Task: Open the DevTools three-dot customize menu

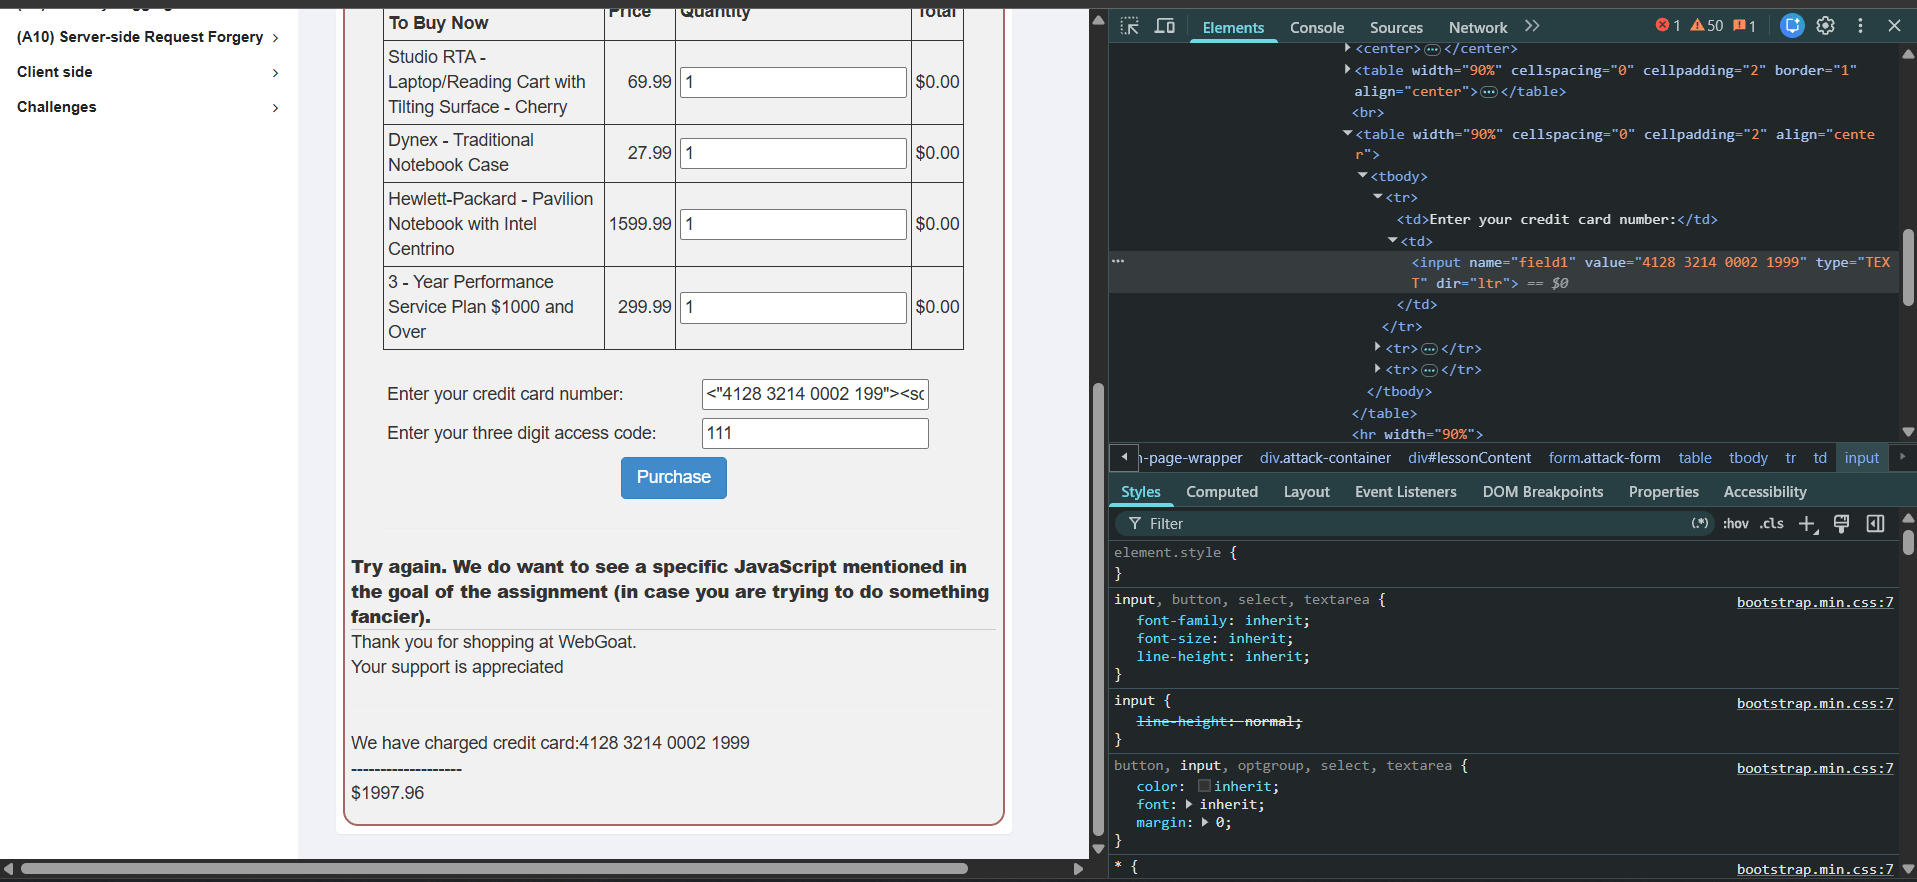Action: point(1860,26)
